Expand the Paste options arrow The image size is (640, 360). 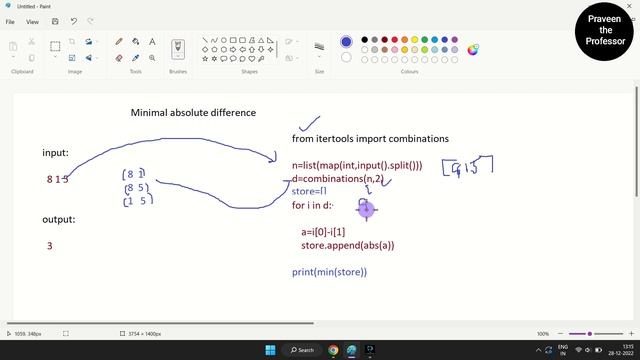tap(13, 57)
